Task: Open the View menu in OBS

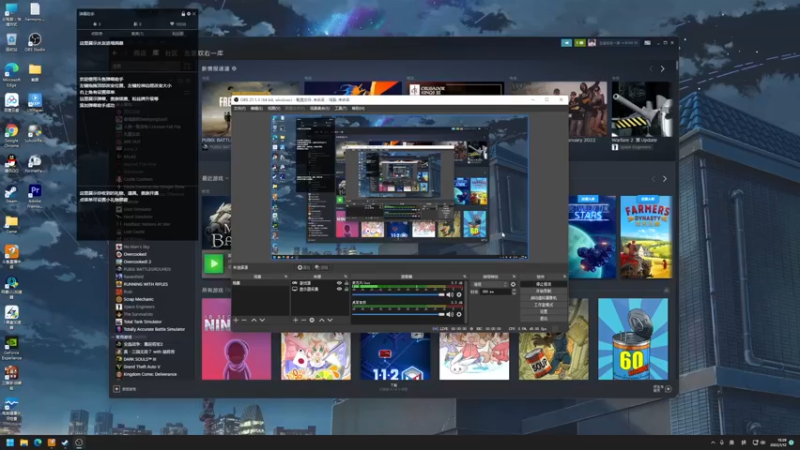Action: (274, 108)
